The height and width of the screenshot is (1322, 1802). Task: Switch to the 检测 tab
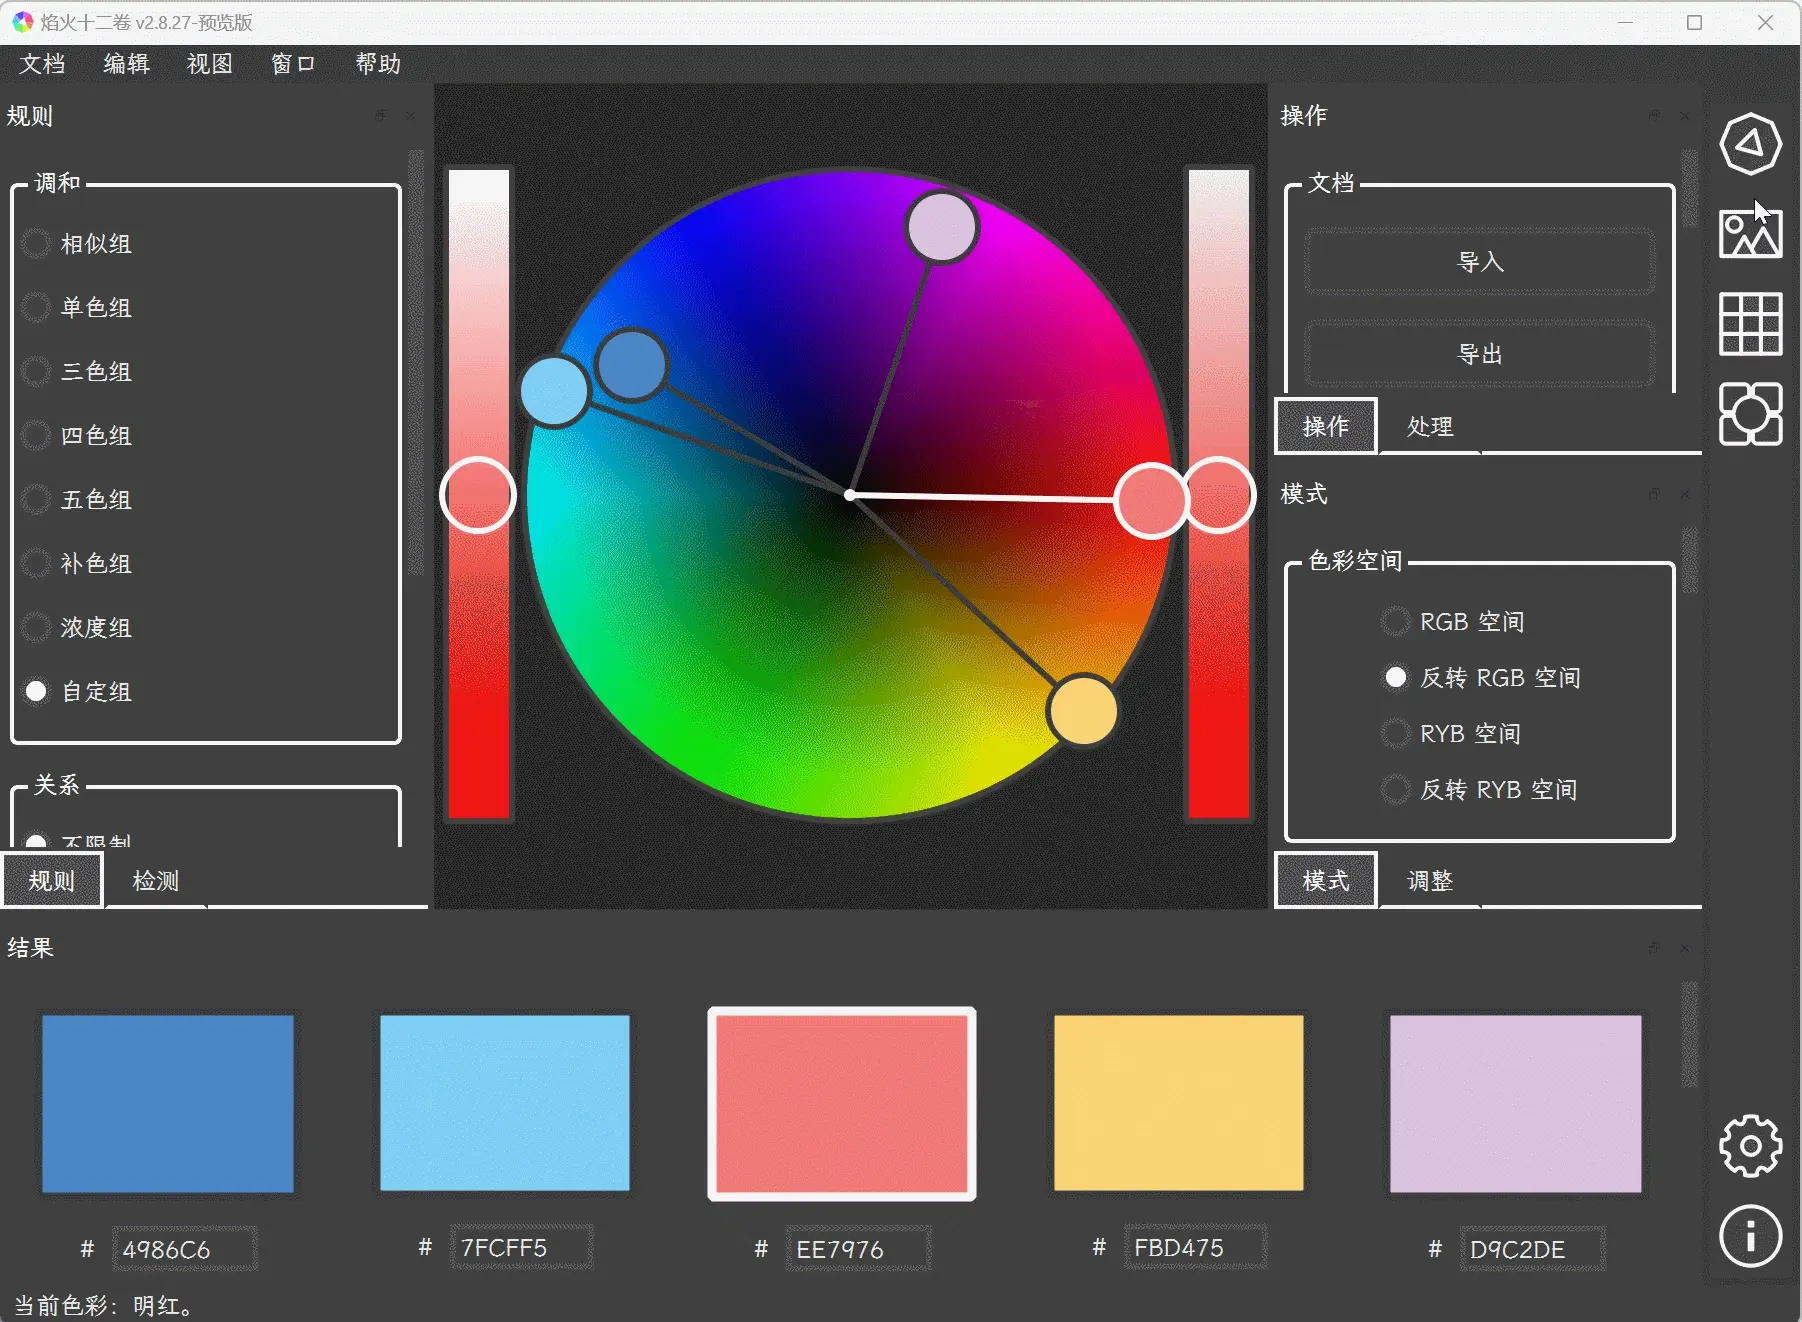point(156,881)
